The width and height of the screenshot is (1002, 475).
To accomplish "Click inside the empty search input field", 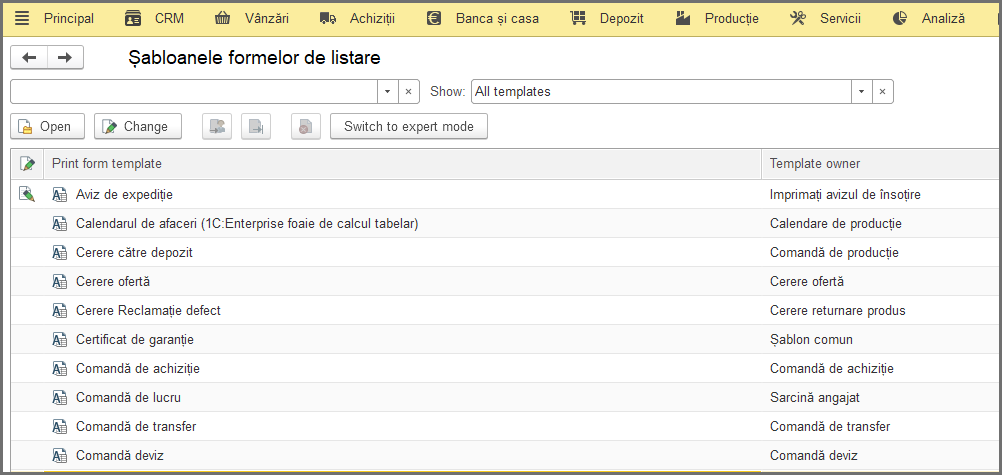I will (x=194, y=91).
